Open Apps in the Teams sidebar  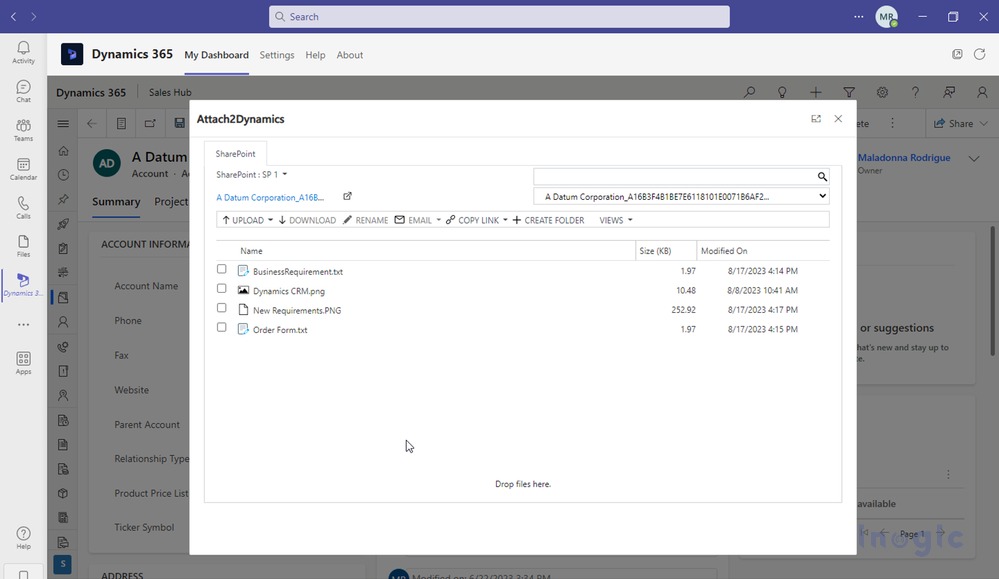(23, 362)
